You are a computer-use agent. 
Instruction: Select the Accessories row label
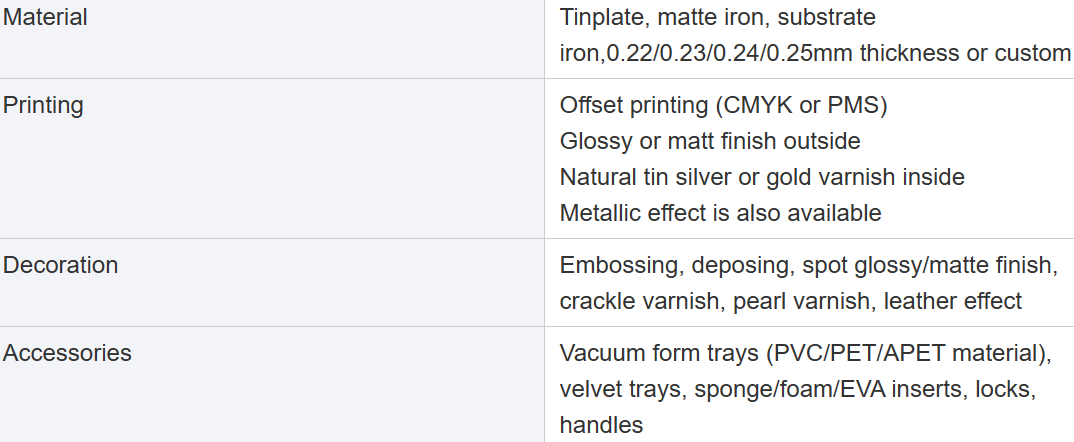coord(67,353)
